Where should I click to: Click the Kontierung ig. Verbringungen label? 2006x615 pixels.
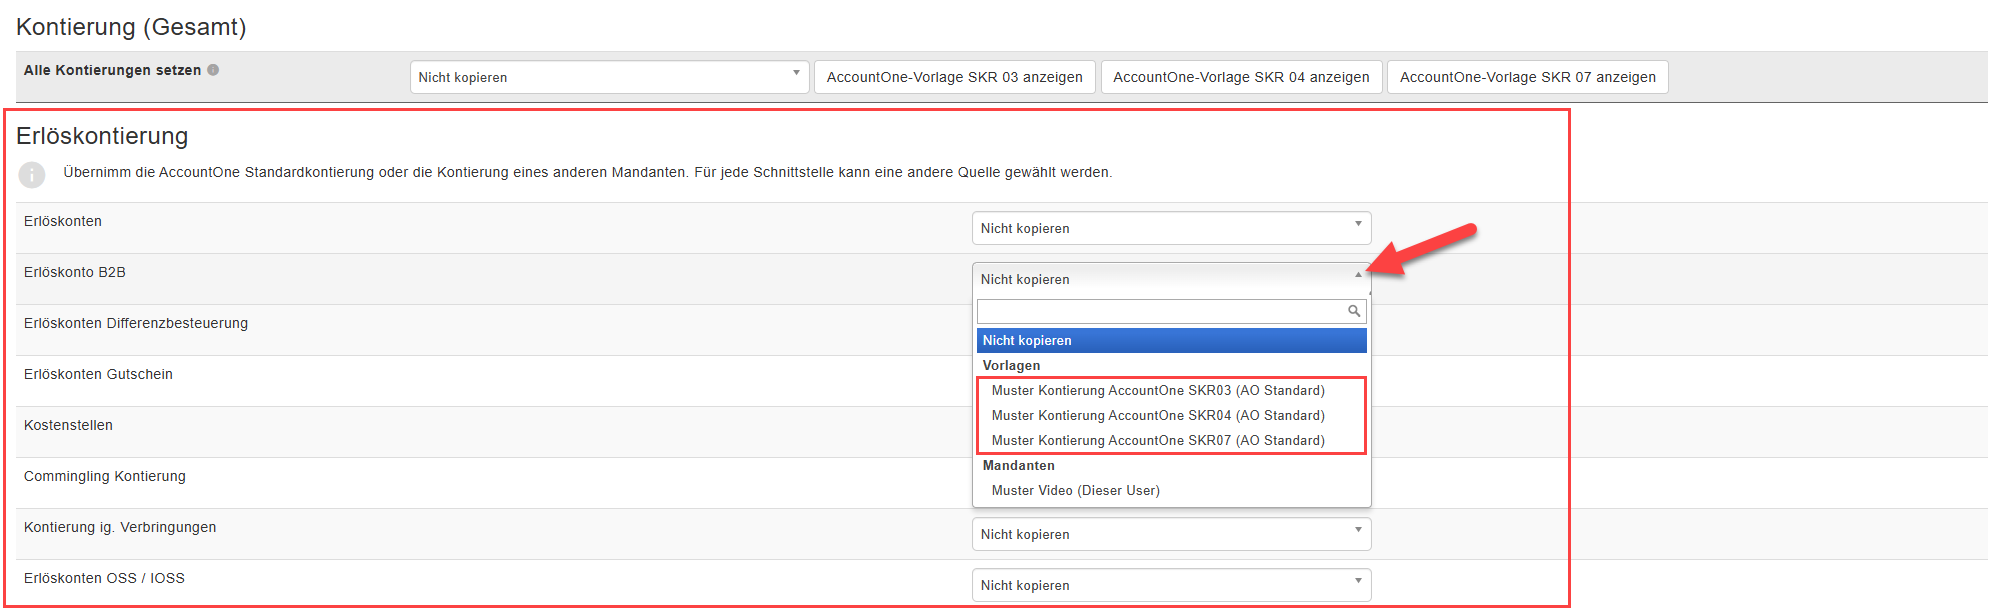point(120,527)
